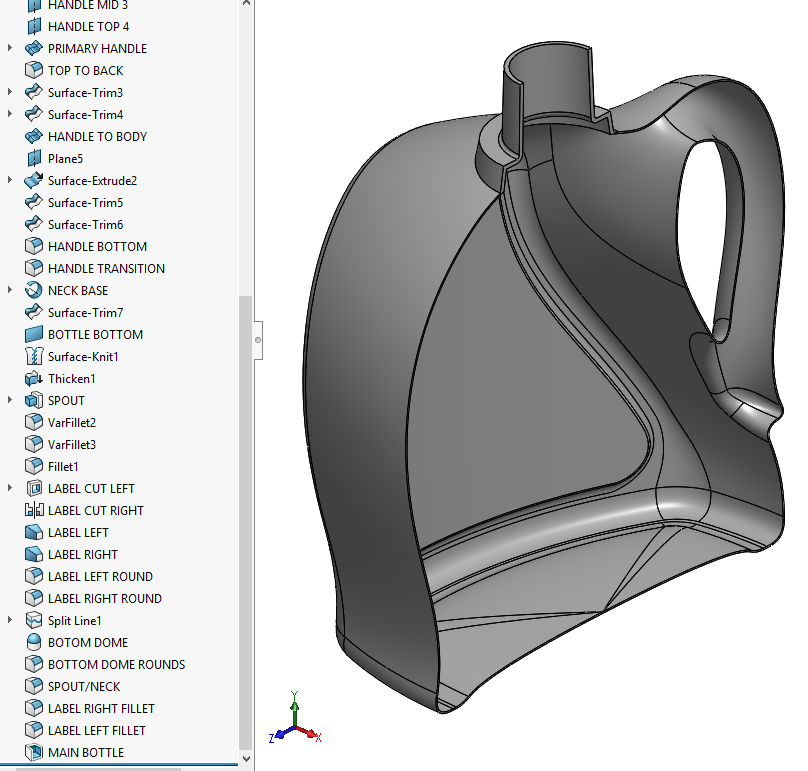Click the HANDLE BOTTOM fillet icon
This screenshot has width=808, height=771.
click(33, 246)
